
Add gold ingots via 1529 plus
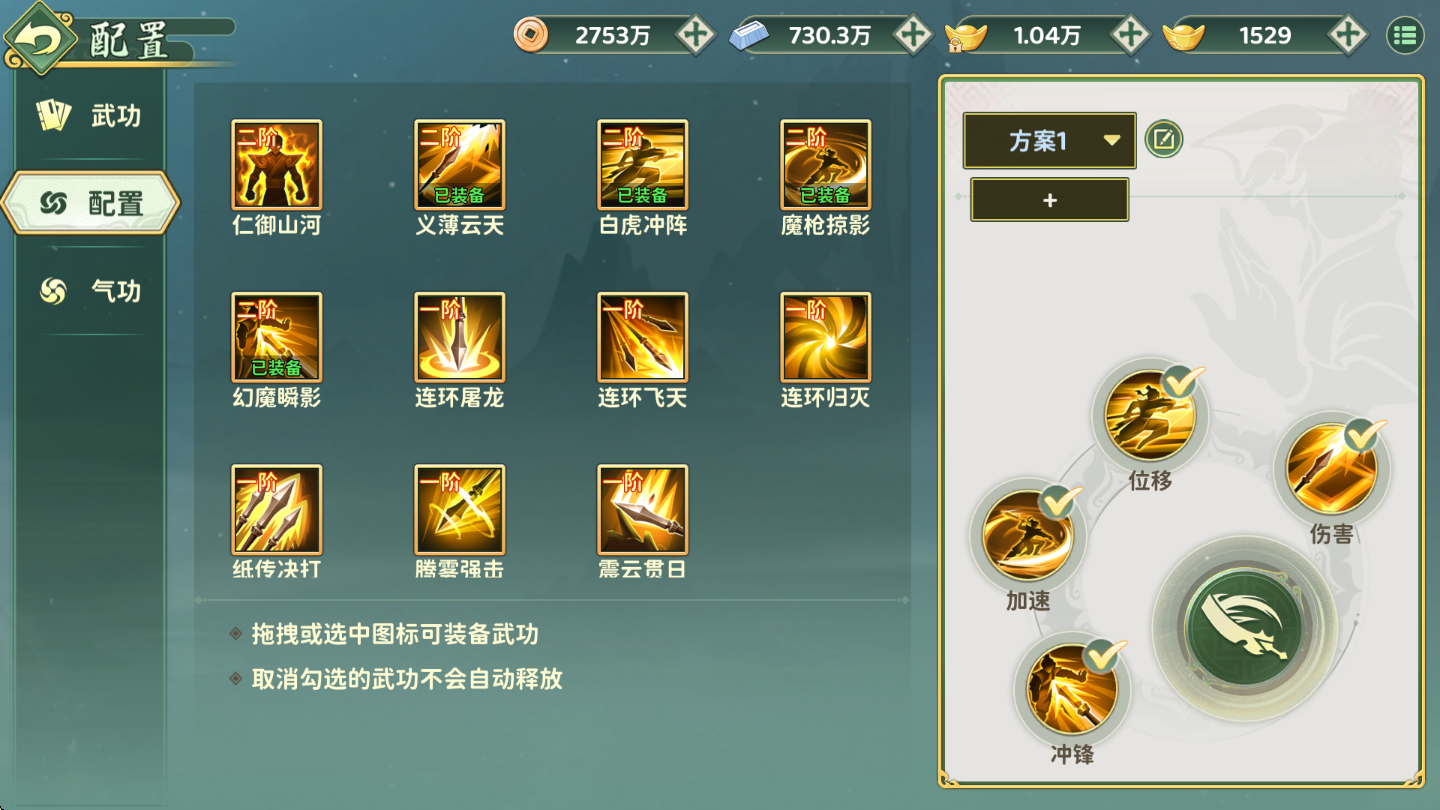(x=1348, y=35)
